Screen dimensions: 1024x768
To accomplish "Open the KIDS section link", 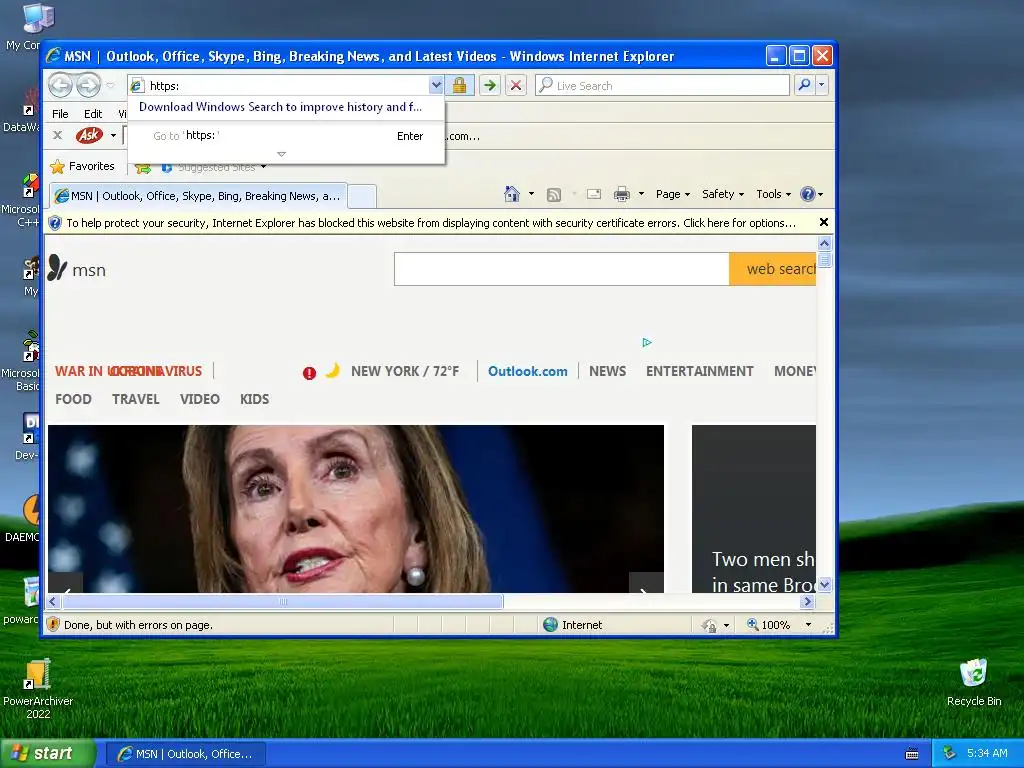I will pyautogui.click(x=255, y=399).
